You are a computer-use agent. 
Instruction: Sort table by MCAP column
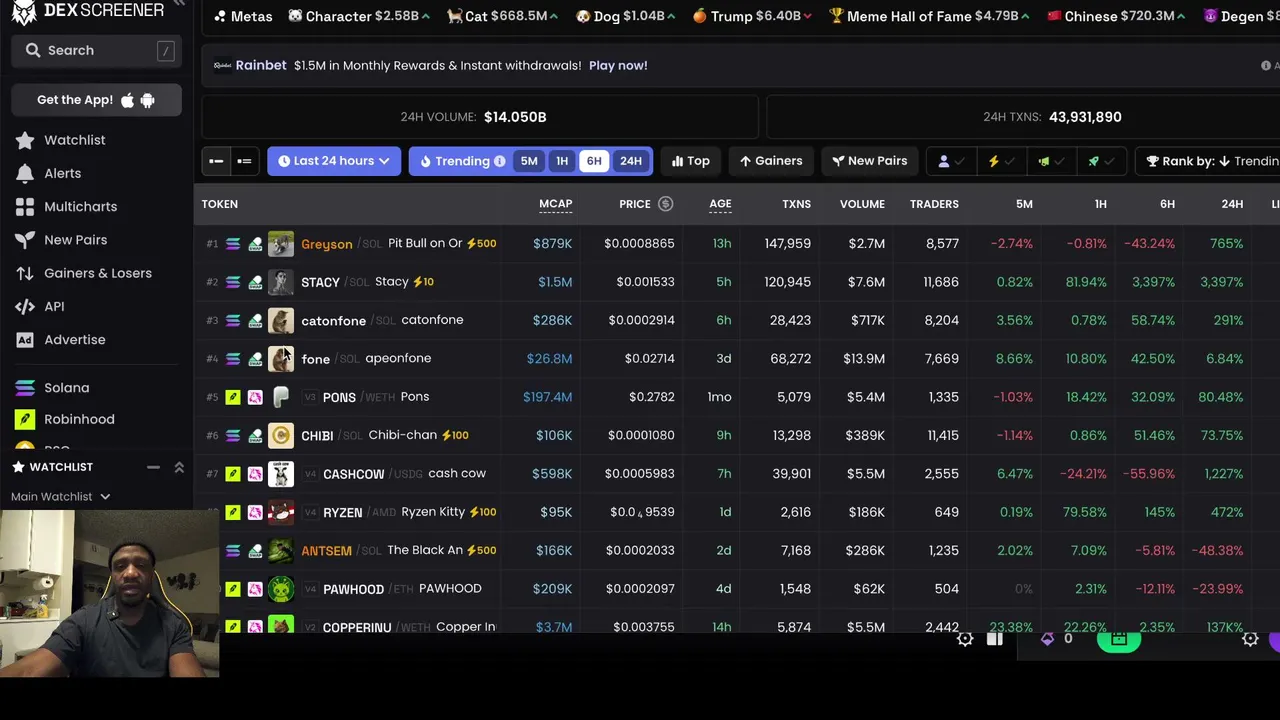tap(556, 204)
